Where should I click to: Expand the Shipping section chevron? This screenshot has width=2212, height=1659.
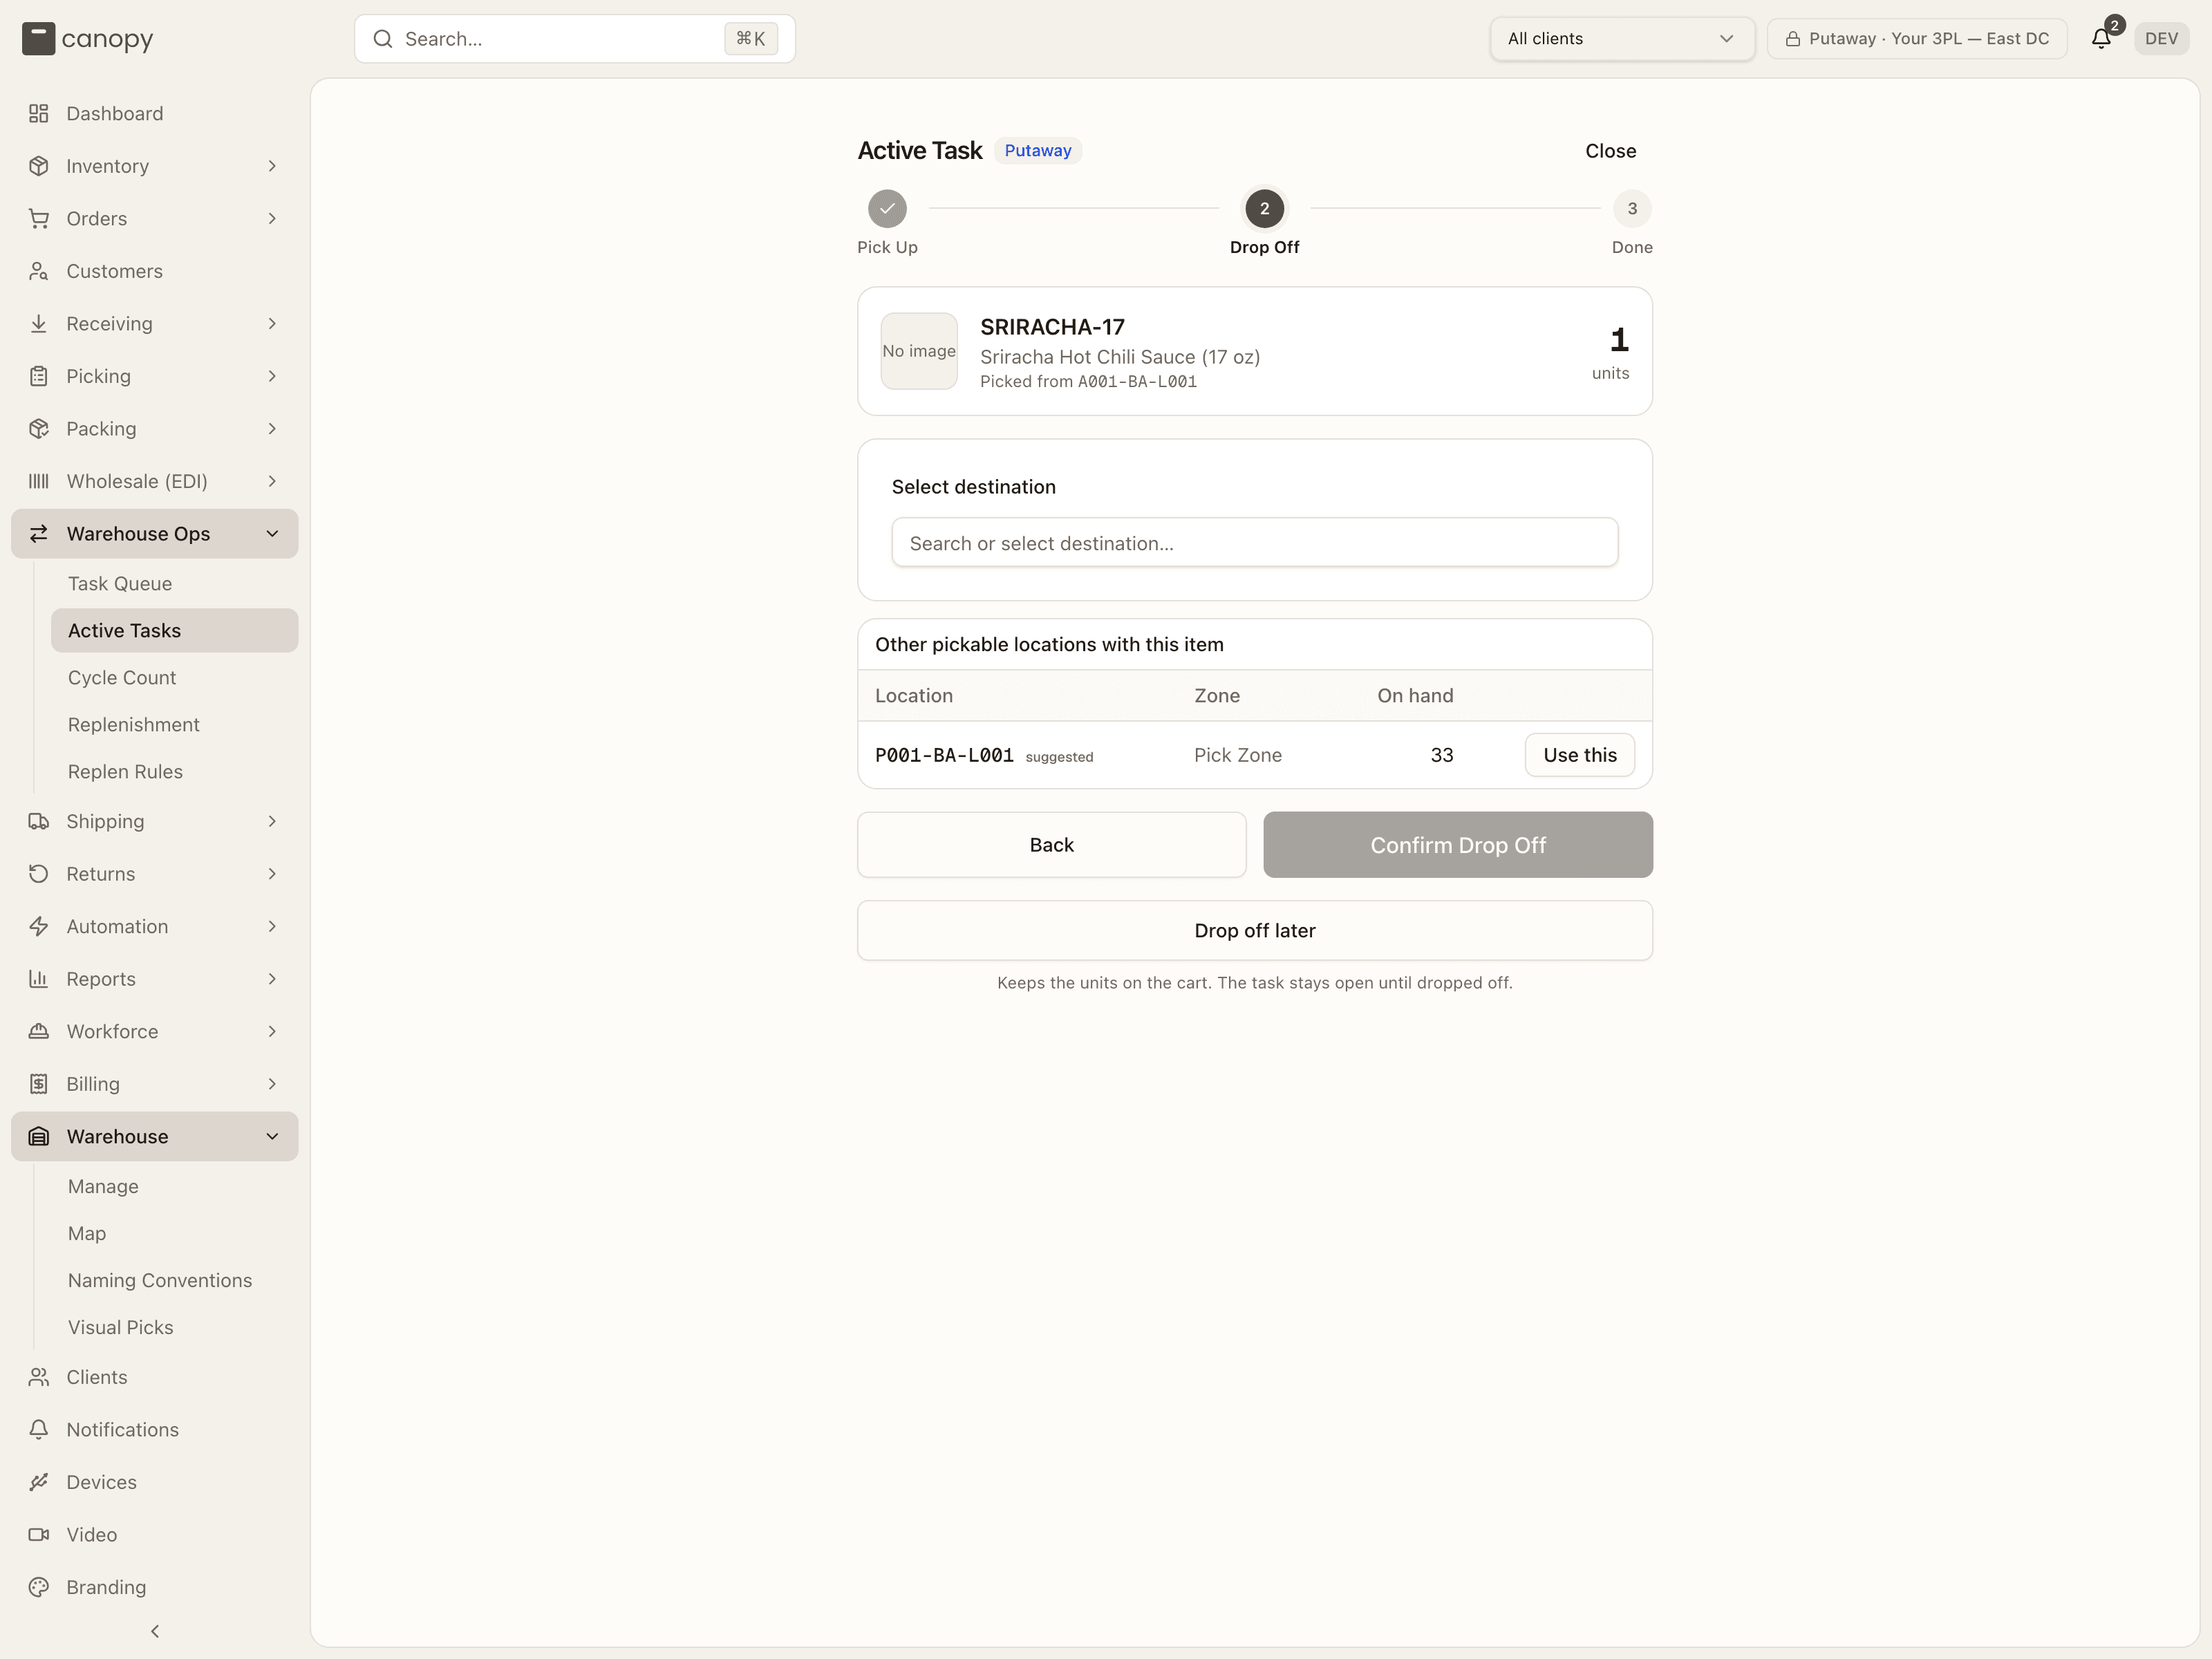[272, 821]
